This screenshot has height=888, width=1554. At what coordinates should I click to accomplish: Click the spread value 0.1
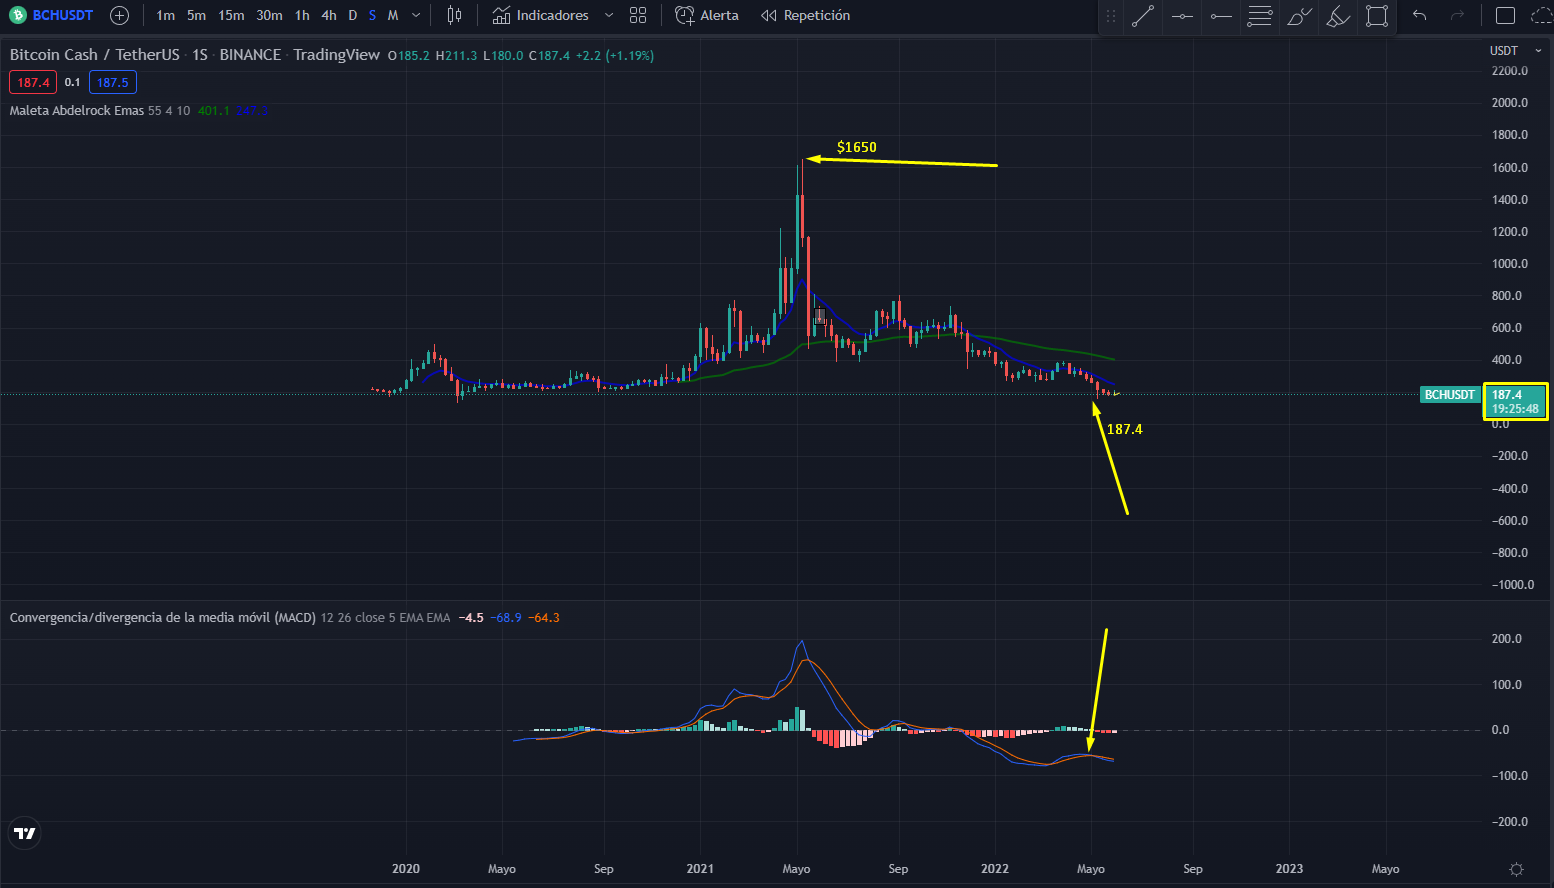point(73,82)
